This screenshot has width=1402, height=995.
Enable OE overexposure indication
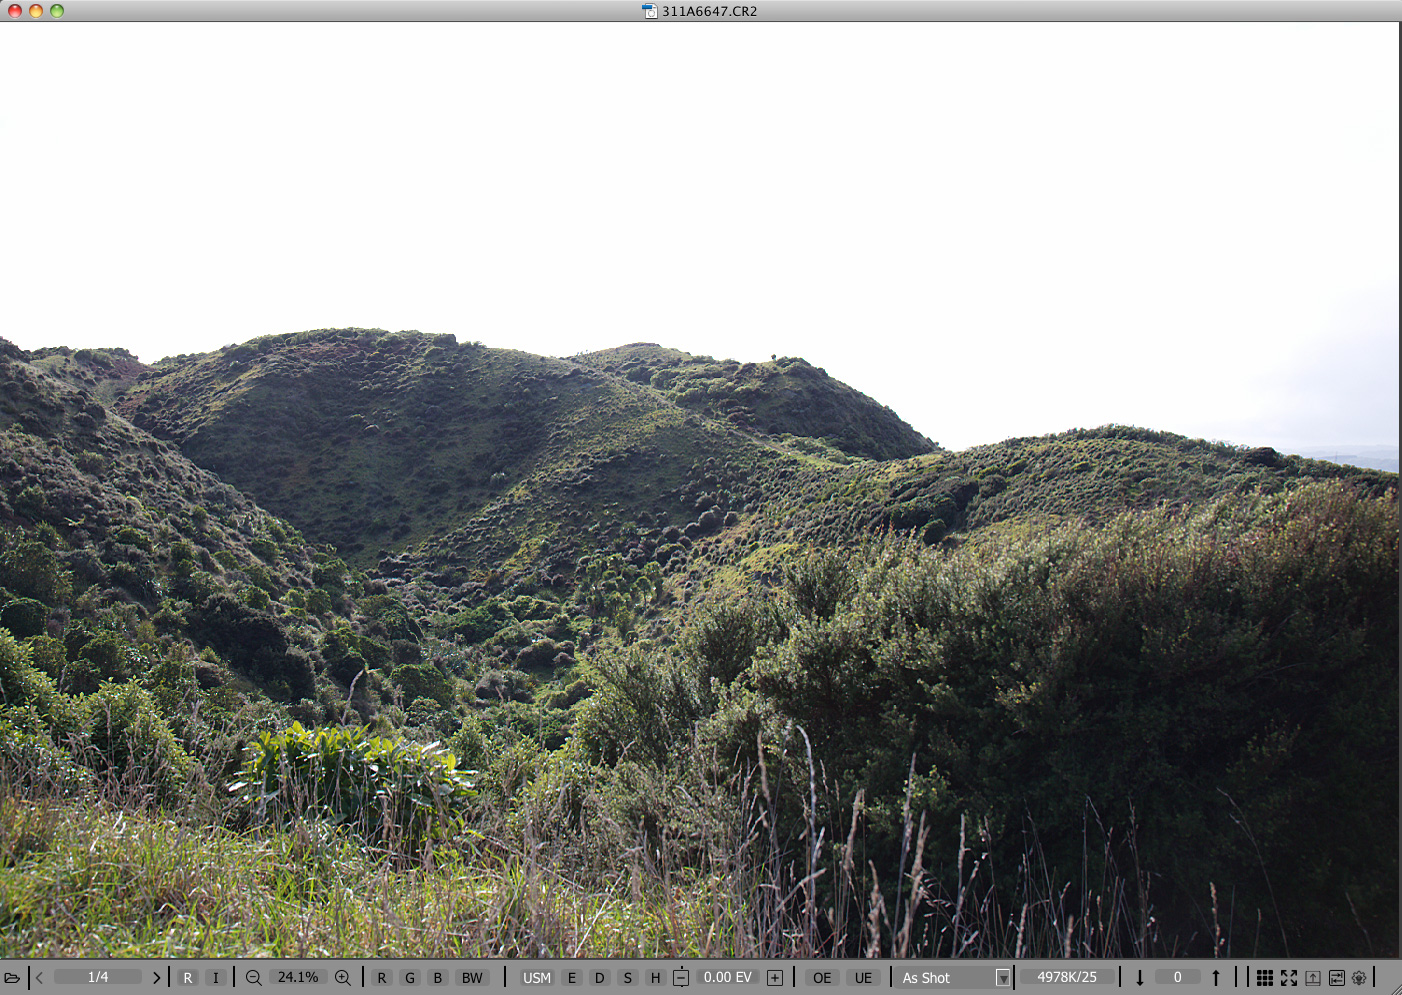[822, 978]
